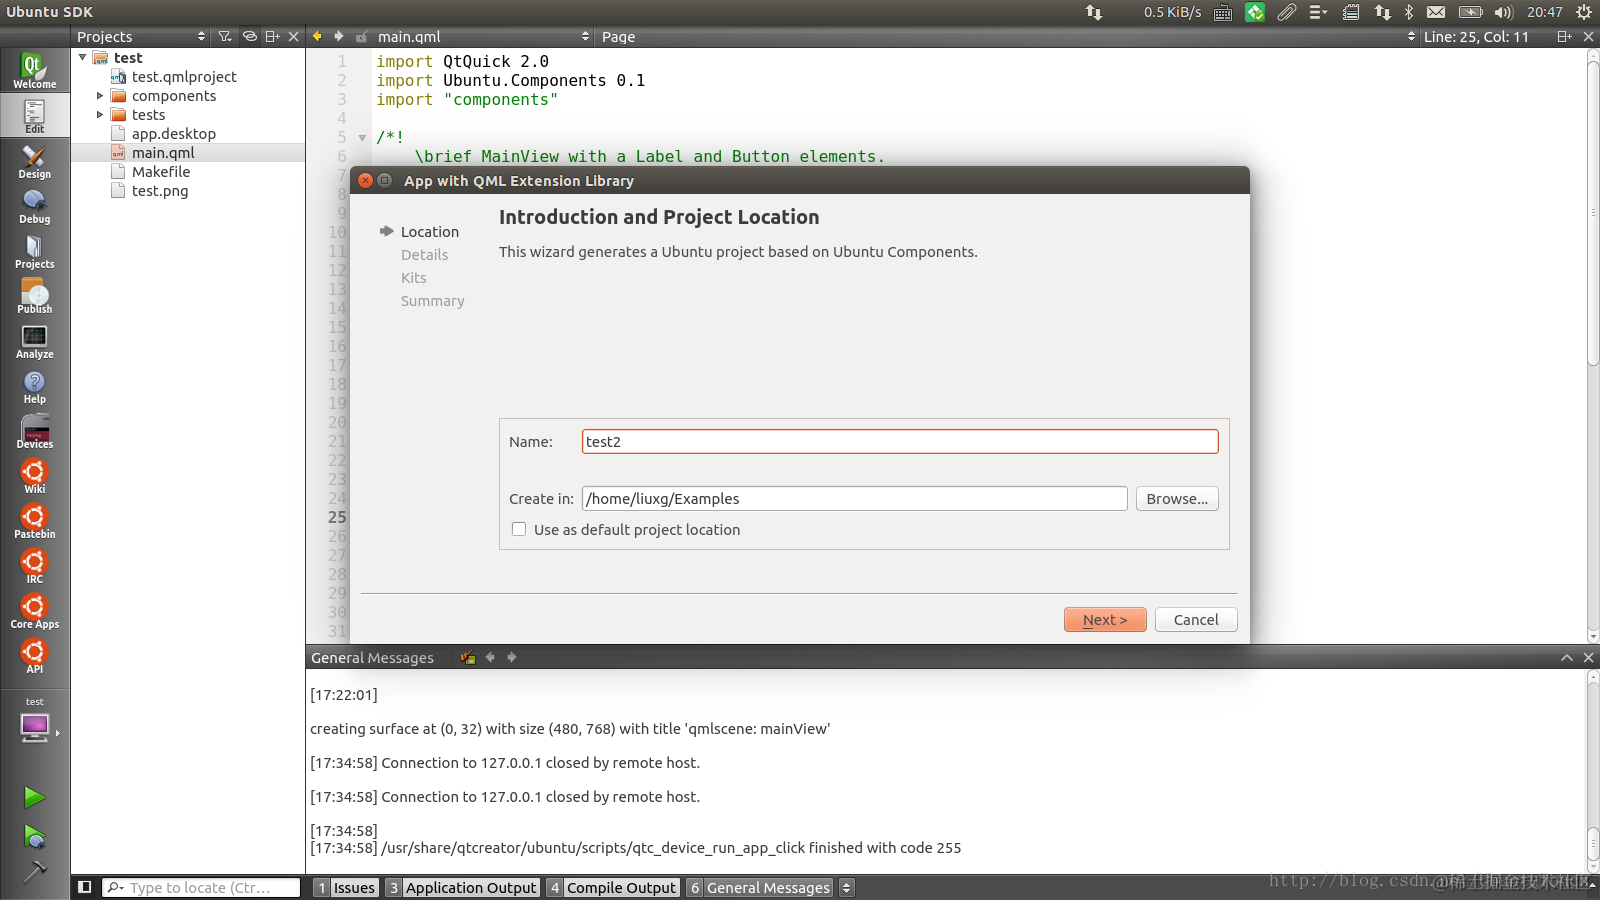Viewport: 1600px width, 900px height.
Task: Click the Line 25, Col 11 indicator
Action: 1476,36
